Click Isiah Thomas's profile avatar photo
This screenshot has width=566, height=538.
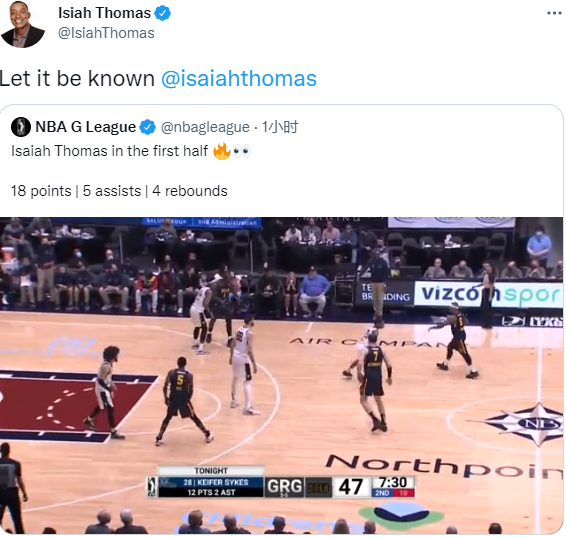point(22,24)
